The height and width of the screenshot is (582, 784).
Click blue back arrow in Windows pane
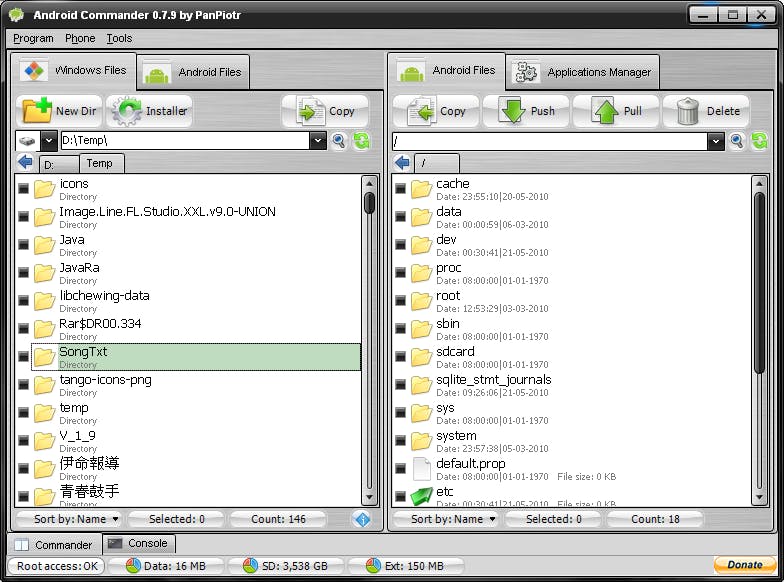tap(25, 163)
